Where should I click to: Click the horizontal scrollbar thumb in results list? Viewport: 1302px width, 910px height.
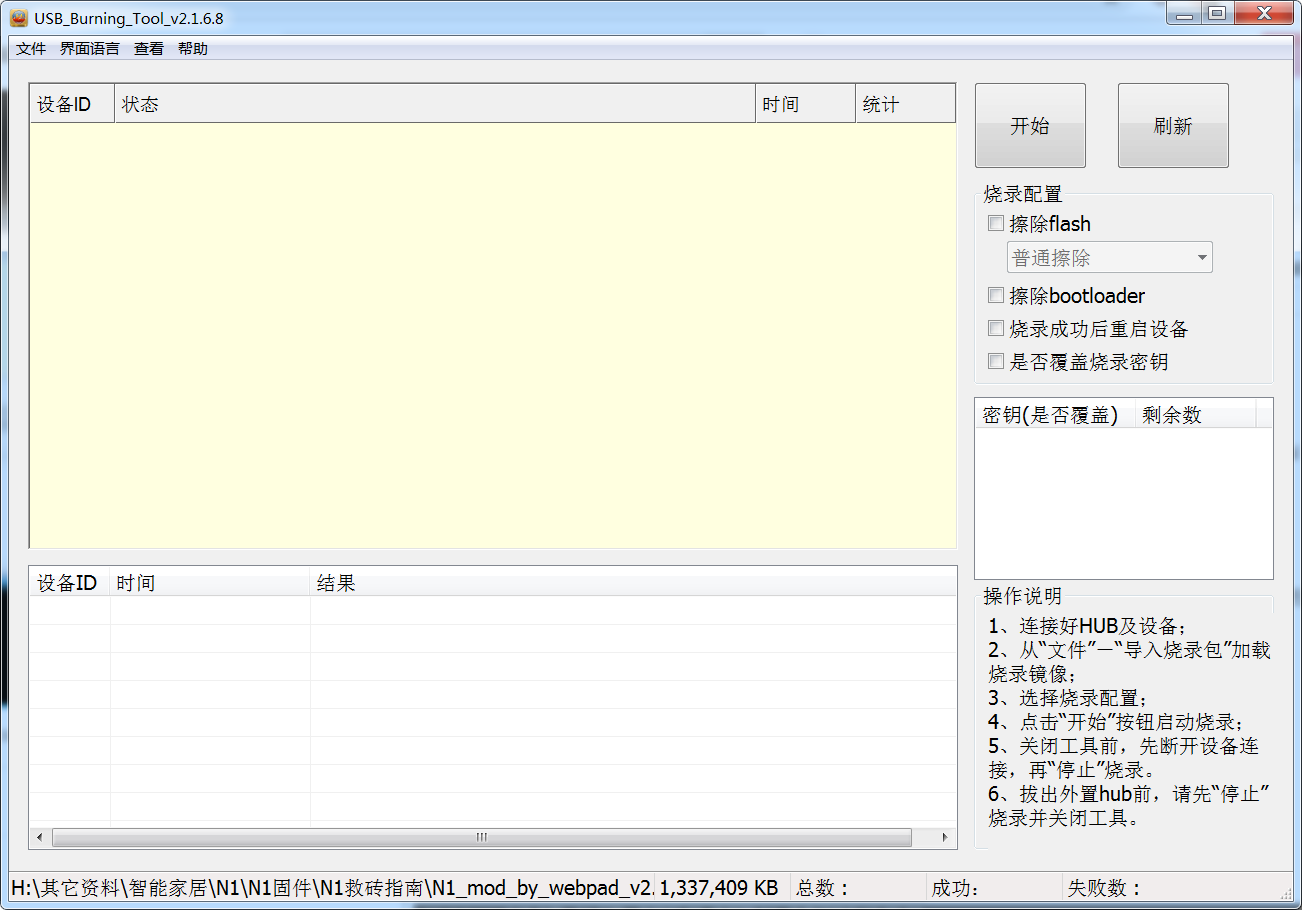click(482, 837)
